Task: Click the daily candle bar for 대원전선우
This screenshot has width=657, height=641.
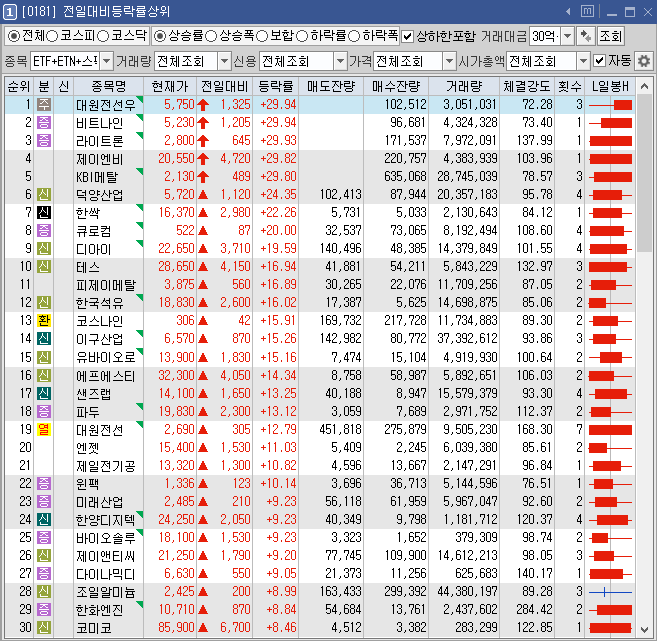Action: click(x=610, y=105)
